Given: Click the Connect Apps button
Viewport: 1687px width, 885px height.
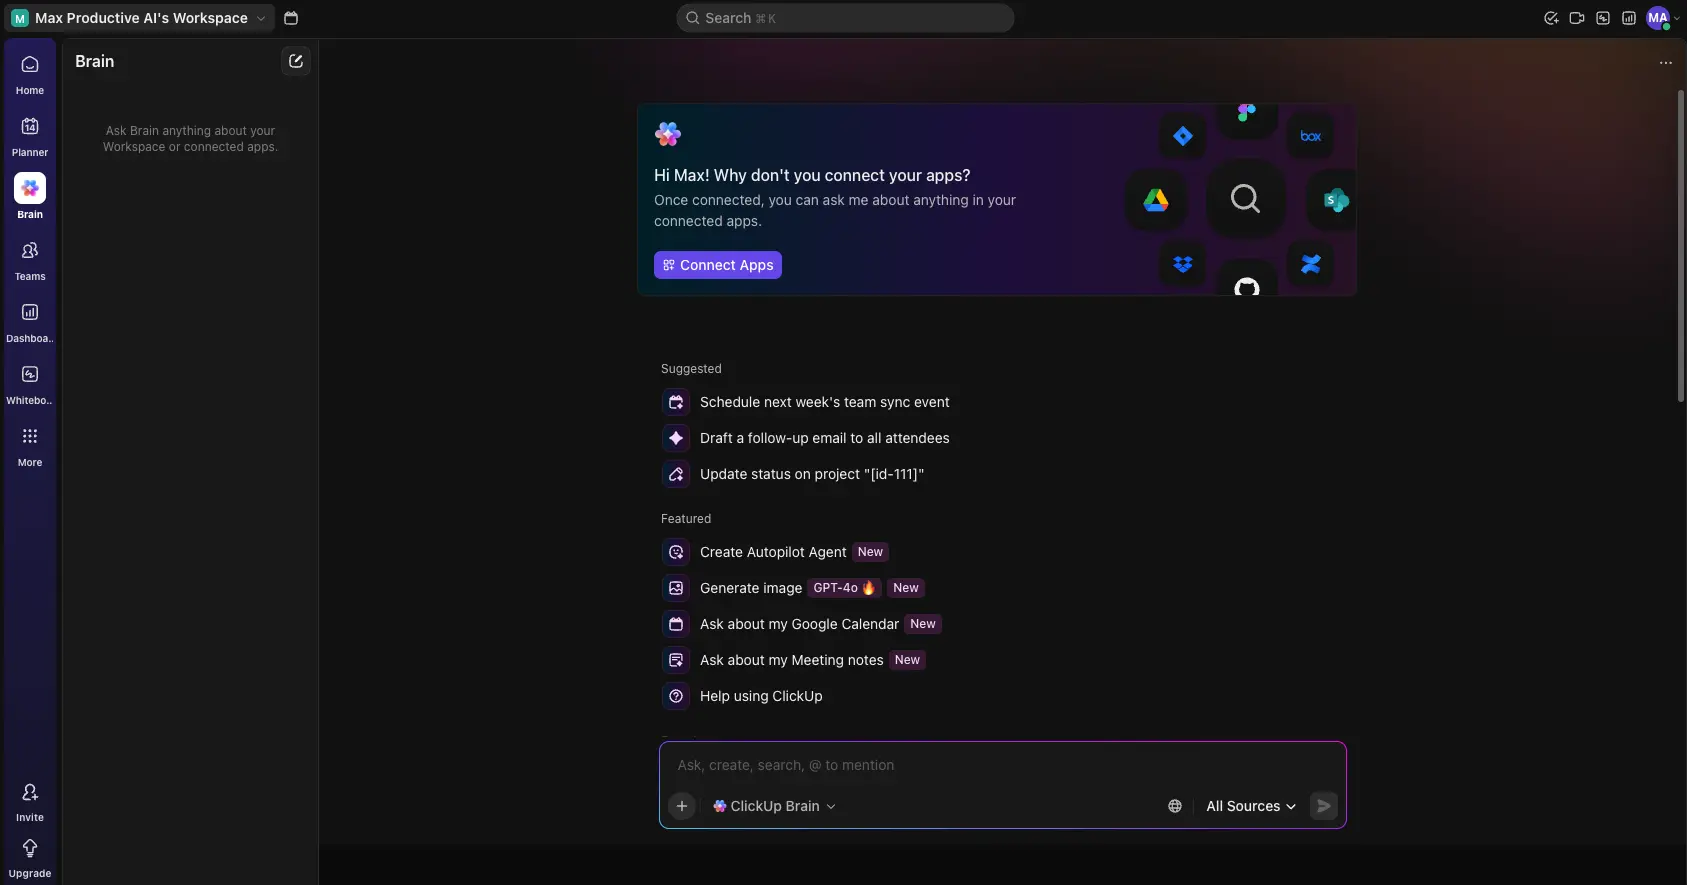Looking at the screenshot, I should pyautogui.click(x=718, y=265).
